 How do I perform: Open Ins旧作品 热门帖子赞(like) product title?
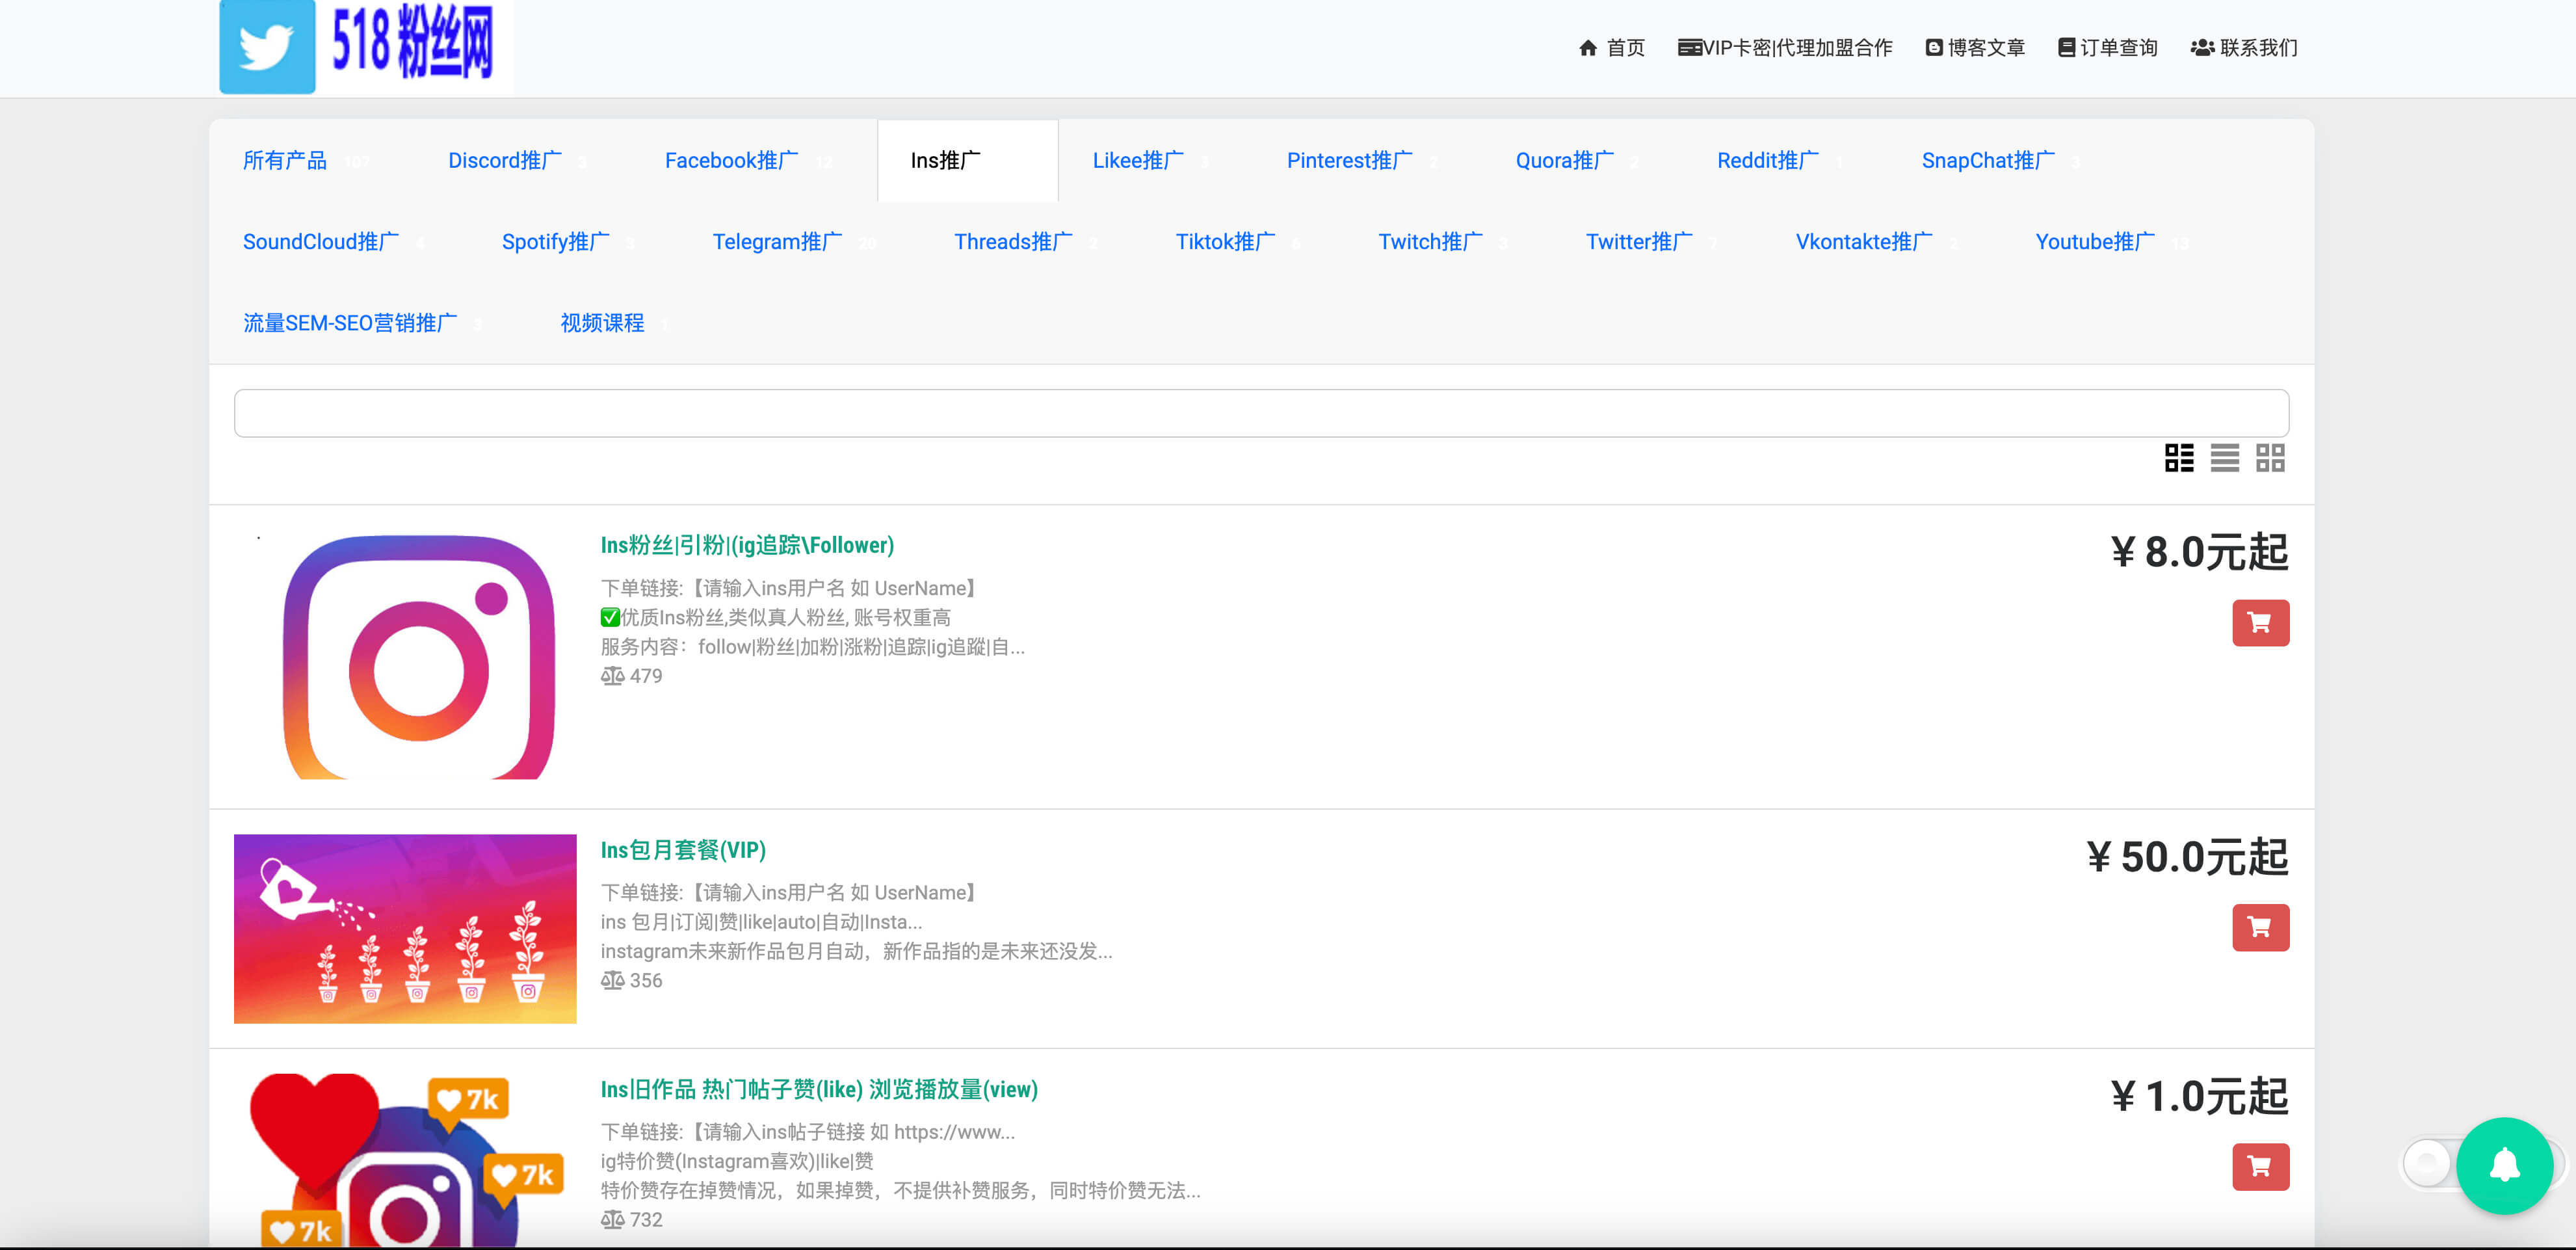point(819,1089)
